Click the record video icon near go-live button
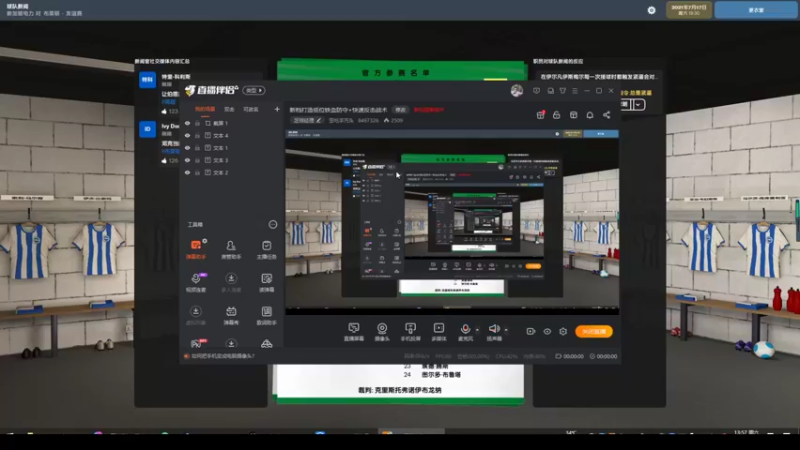 click(x=531, y=331)
